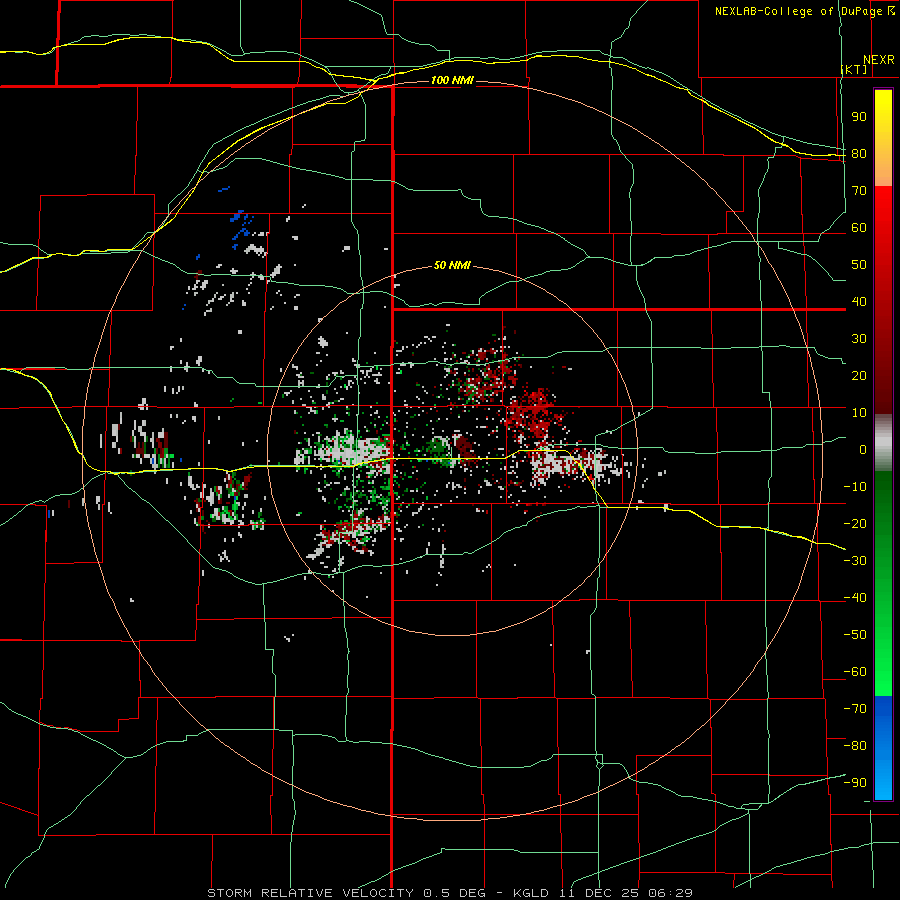Click the "NEXR" label above the scale
The image size is (900, 900).
879,60
